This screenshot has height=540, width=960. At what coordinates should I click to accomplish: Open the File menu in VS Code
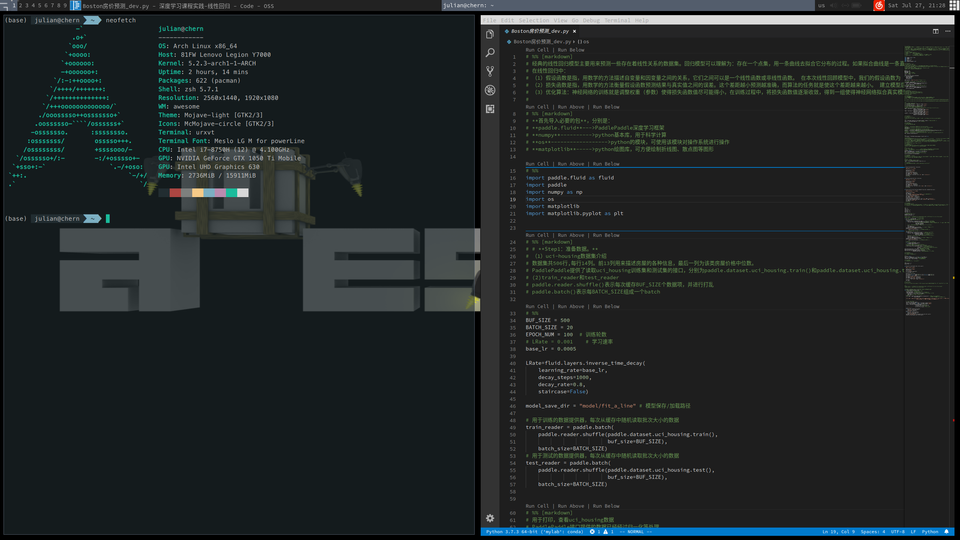click(489, 20)
